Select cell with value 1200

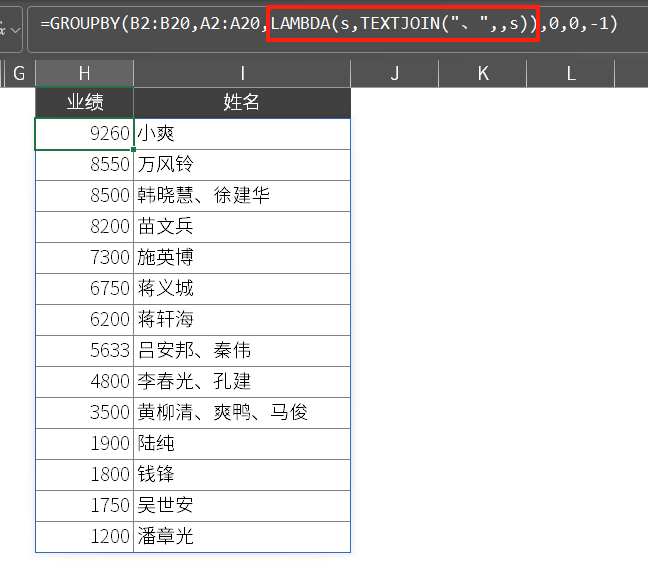[85, 537]
